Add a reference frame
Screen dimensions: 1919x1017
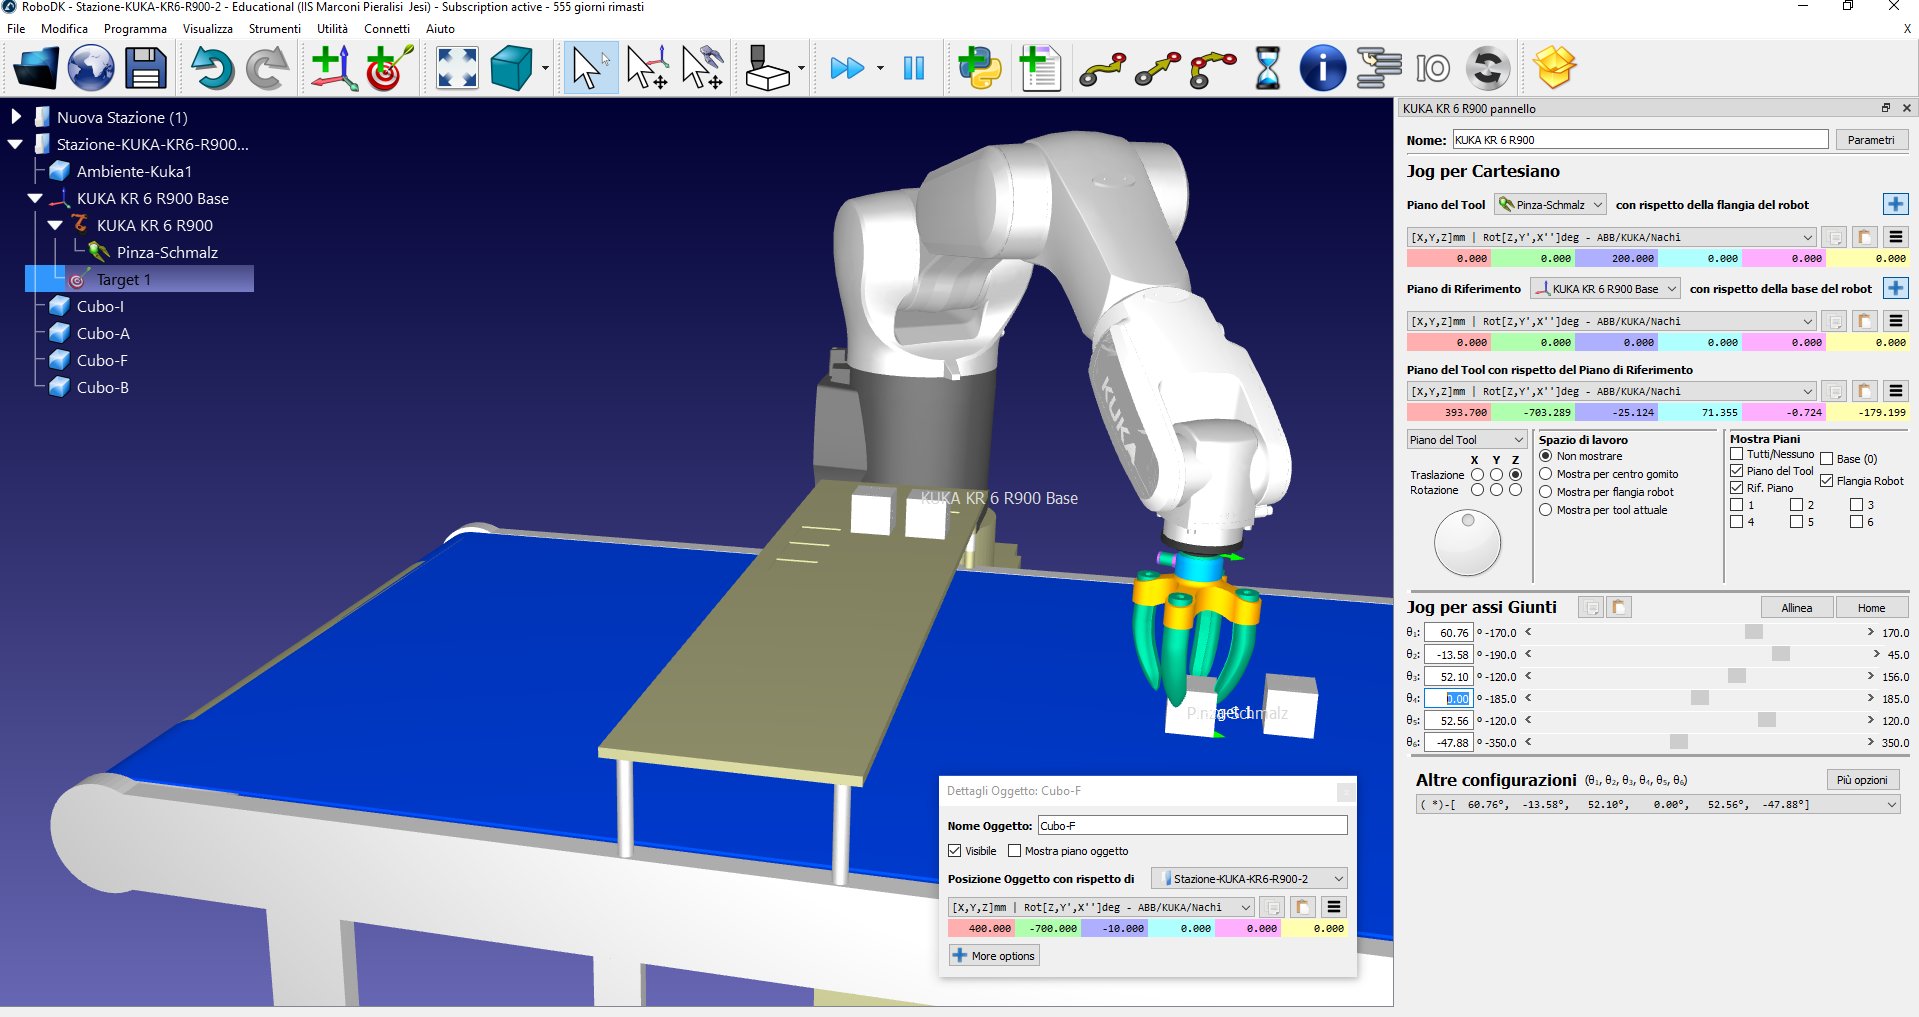pos(334,68)
